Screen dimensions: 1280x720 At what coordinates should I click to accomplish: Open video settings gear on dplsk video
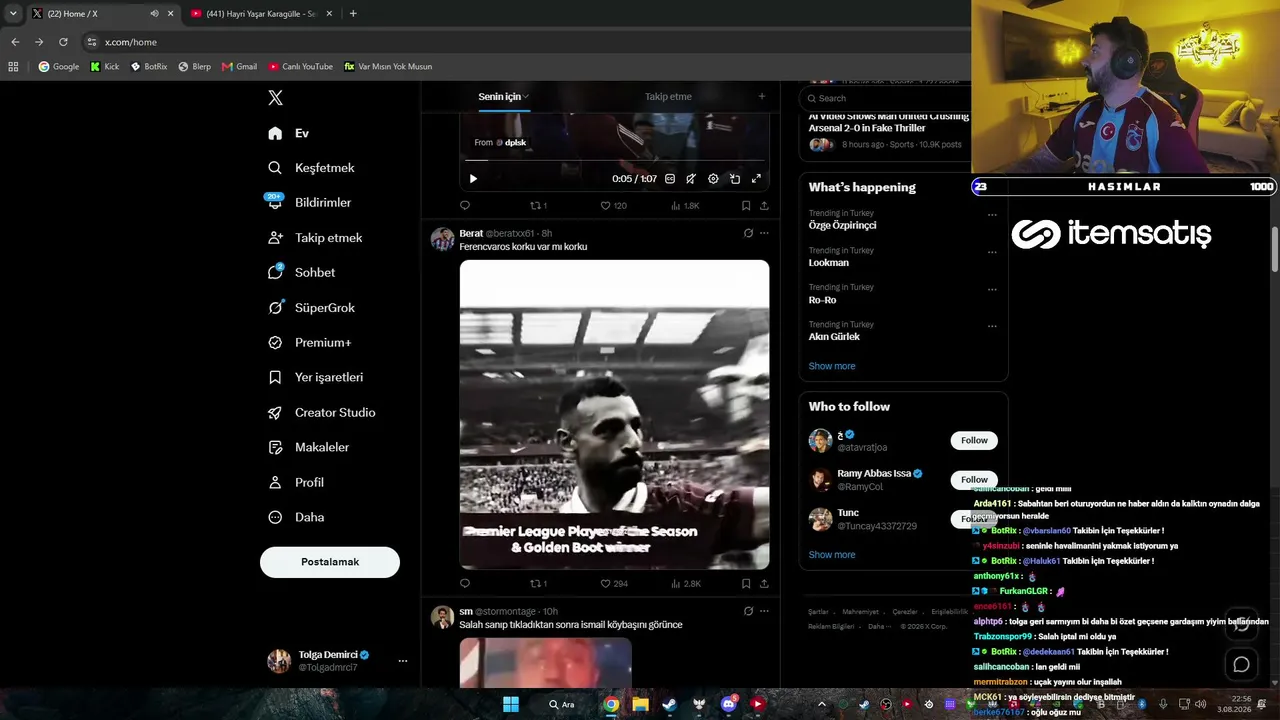tap(713, 179)
